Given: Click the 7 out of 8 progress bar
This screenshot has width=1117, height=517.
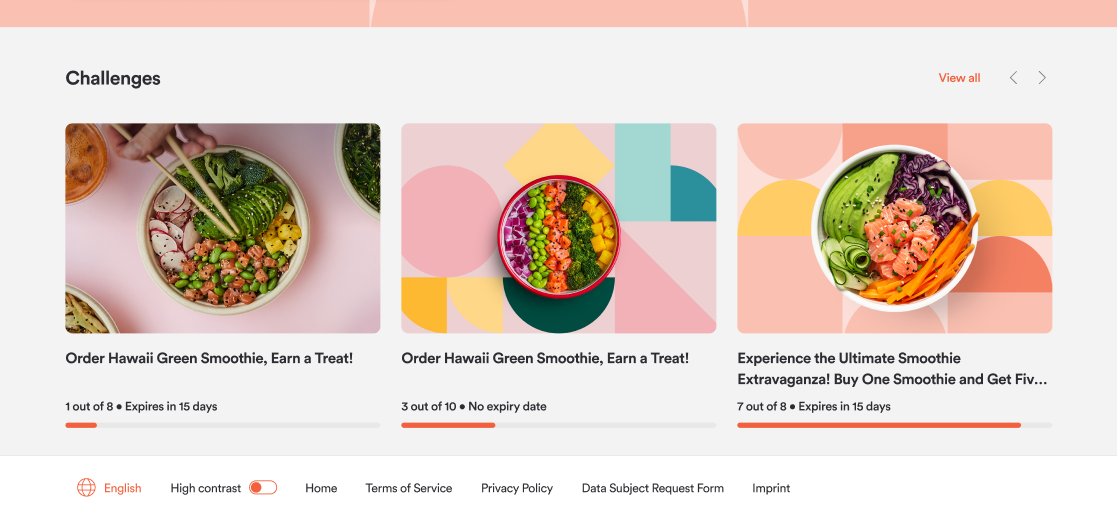Looking at the screenshot, I should (x=895, y=425).
